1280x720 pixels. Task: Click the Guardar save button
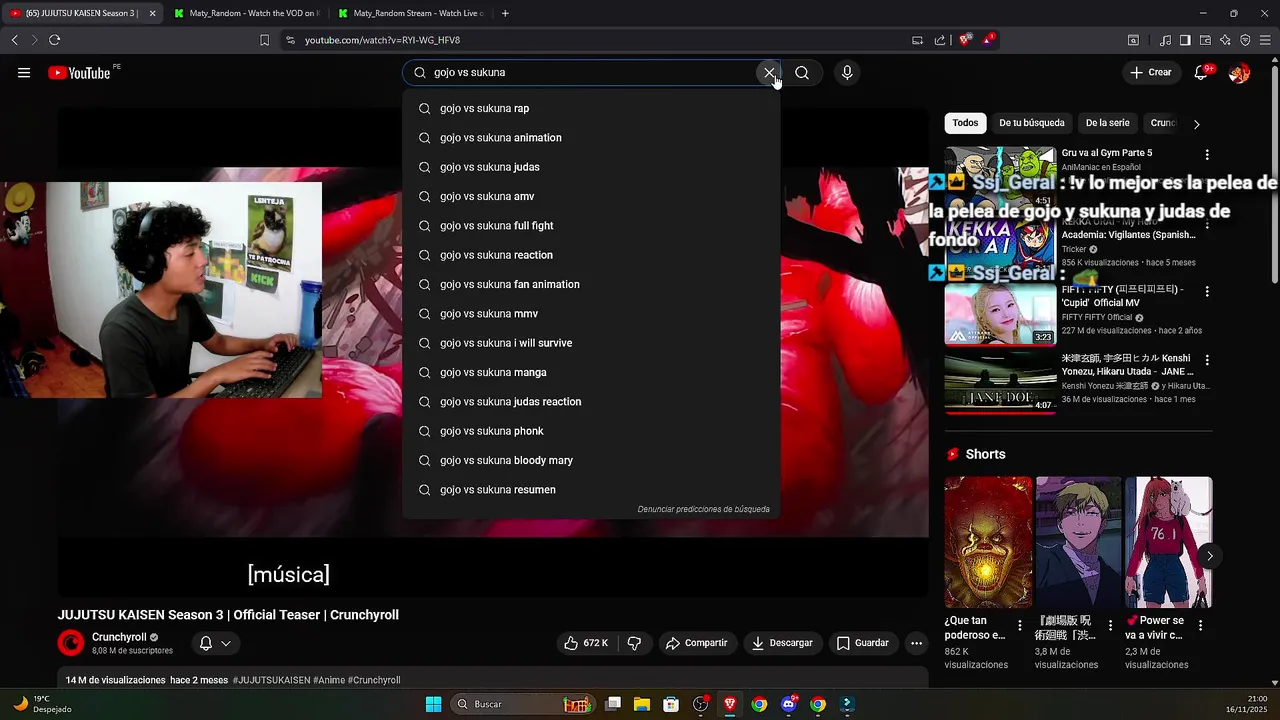click(863, 643)
